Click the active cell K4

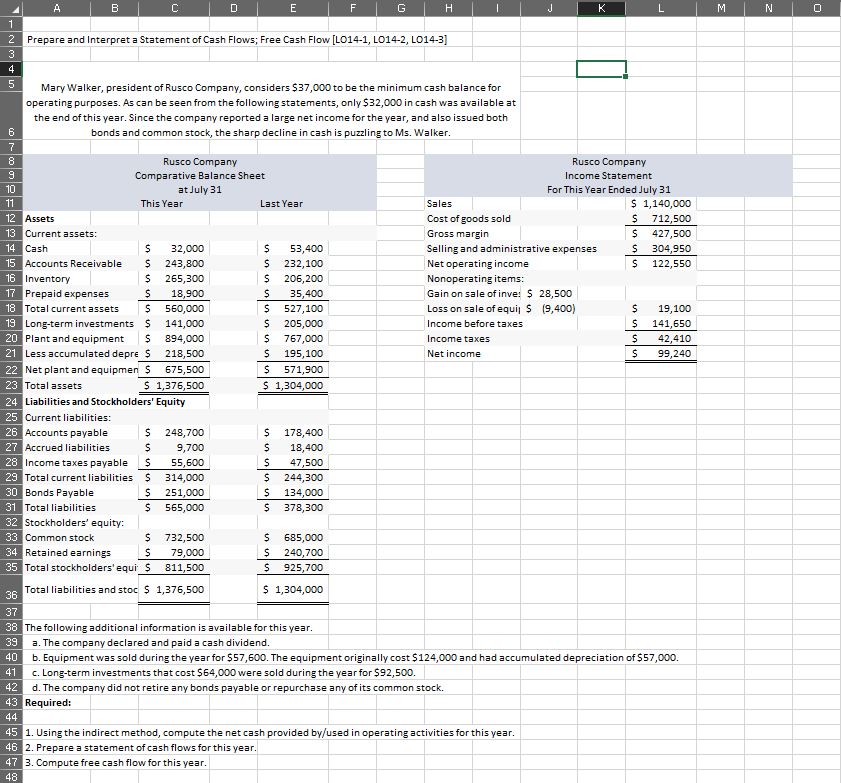coord(601,69)
